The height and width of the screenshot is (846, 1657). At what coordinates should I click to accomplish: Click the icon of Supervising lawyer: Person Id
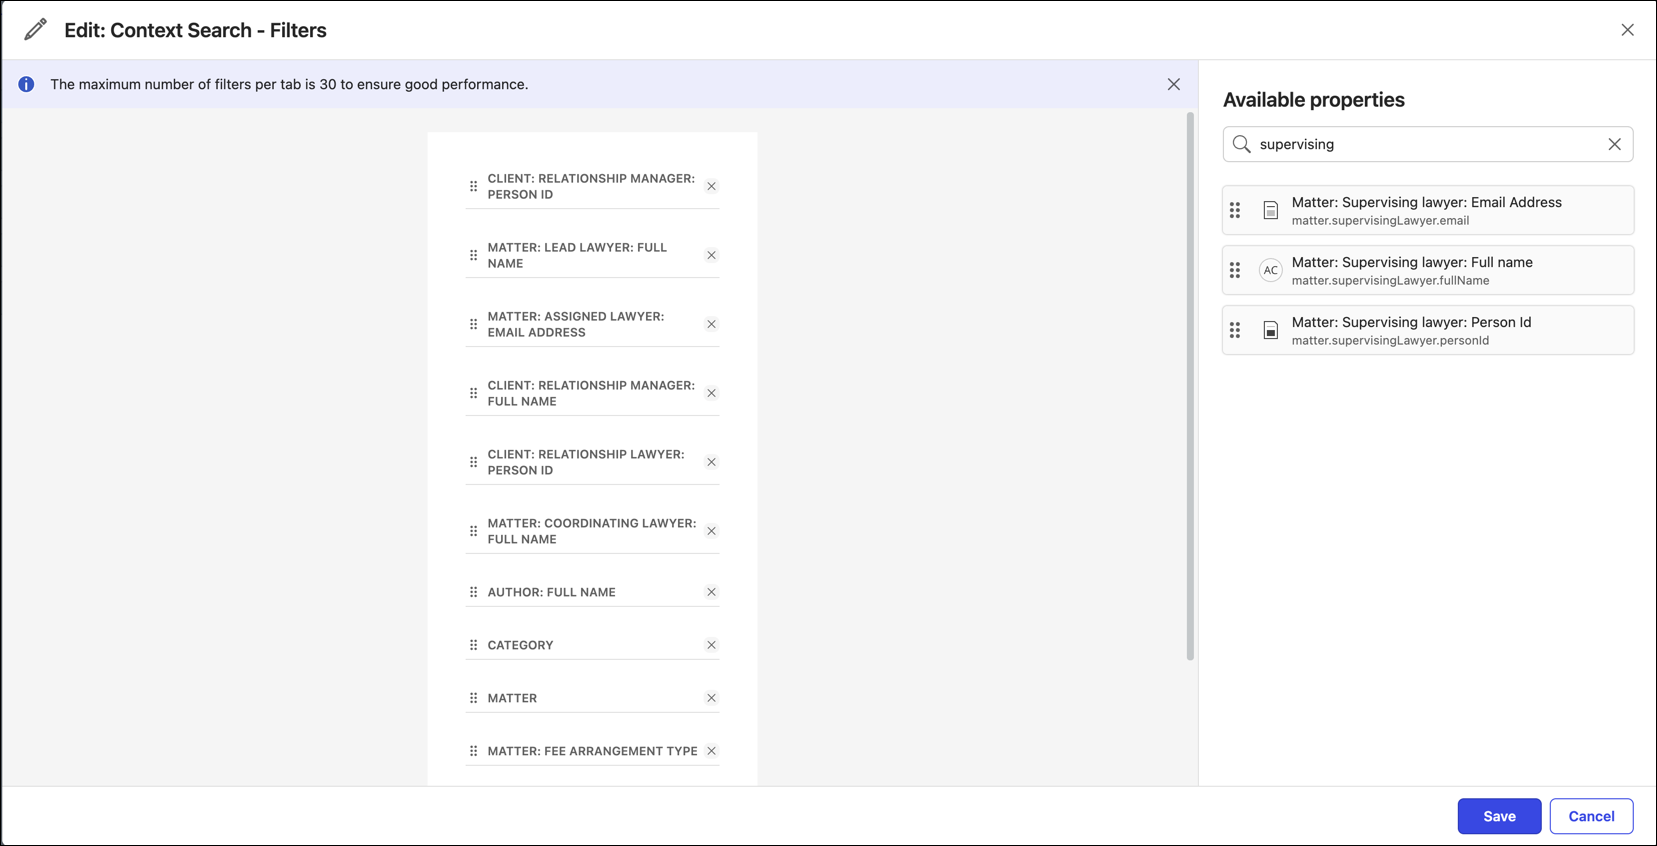(x=1270, y=330)
